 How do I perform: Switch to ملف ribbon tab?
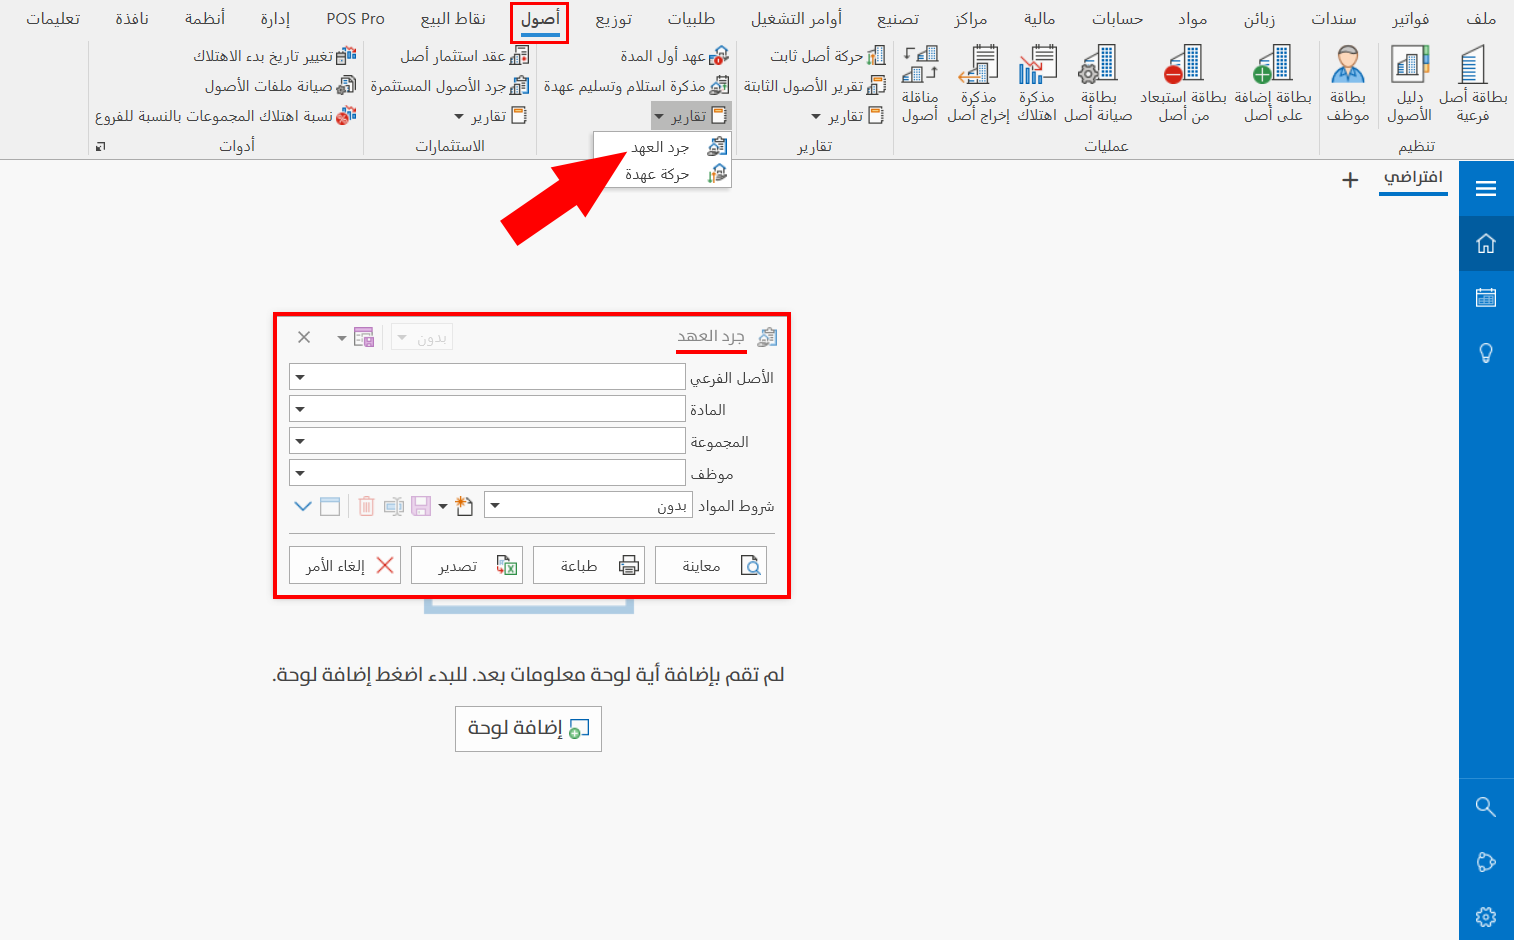1481,19
